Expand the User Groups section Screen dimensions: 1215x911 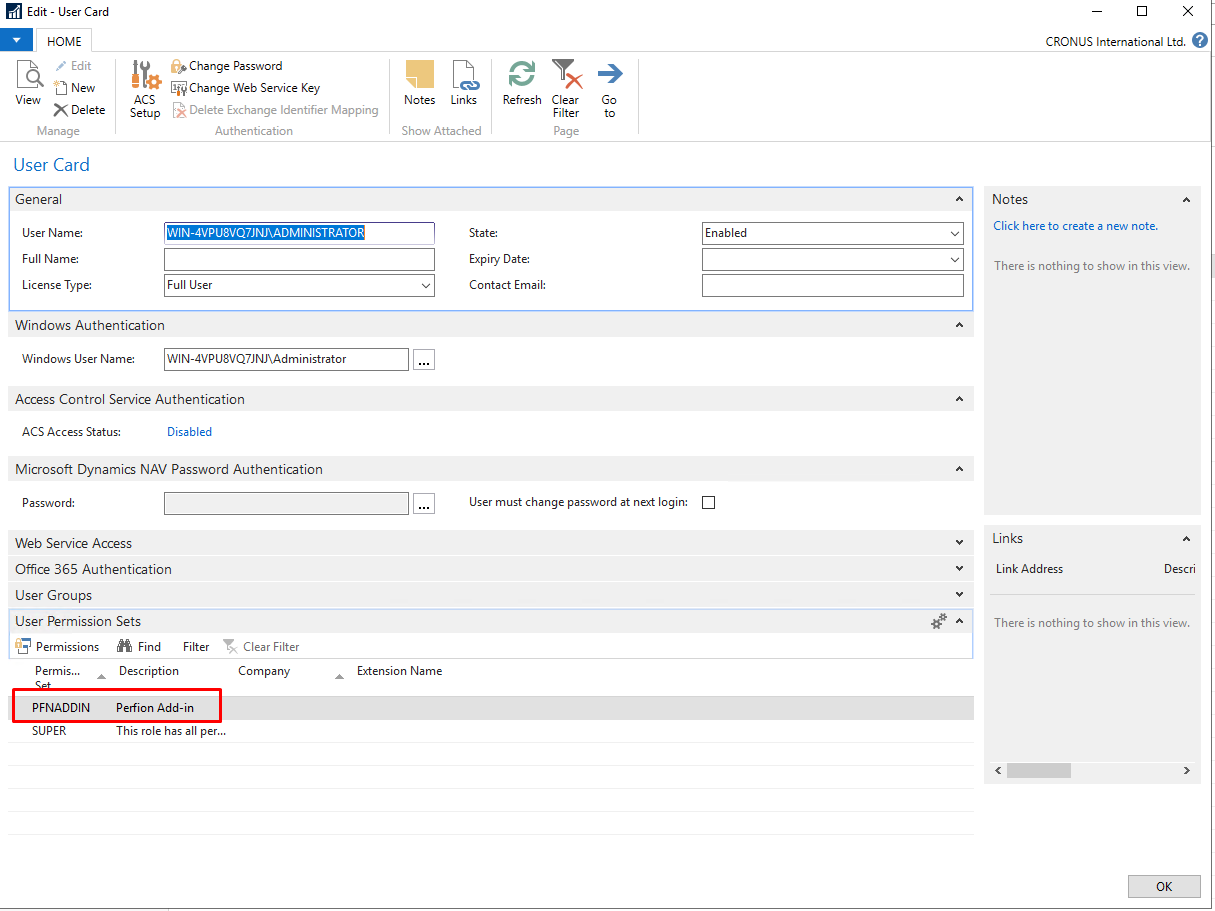pyautogui.click(x=960, y=595)
